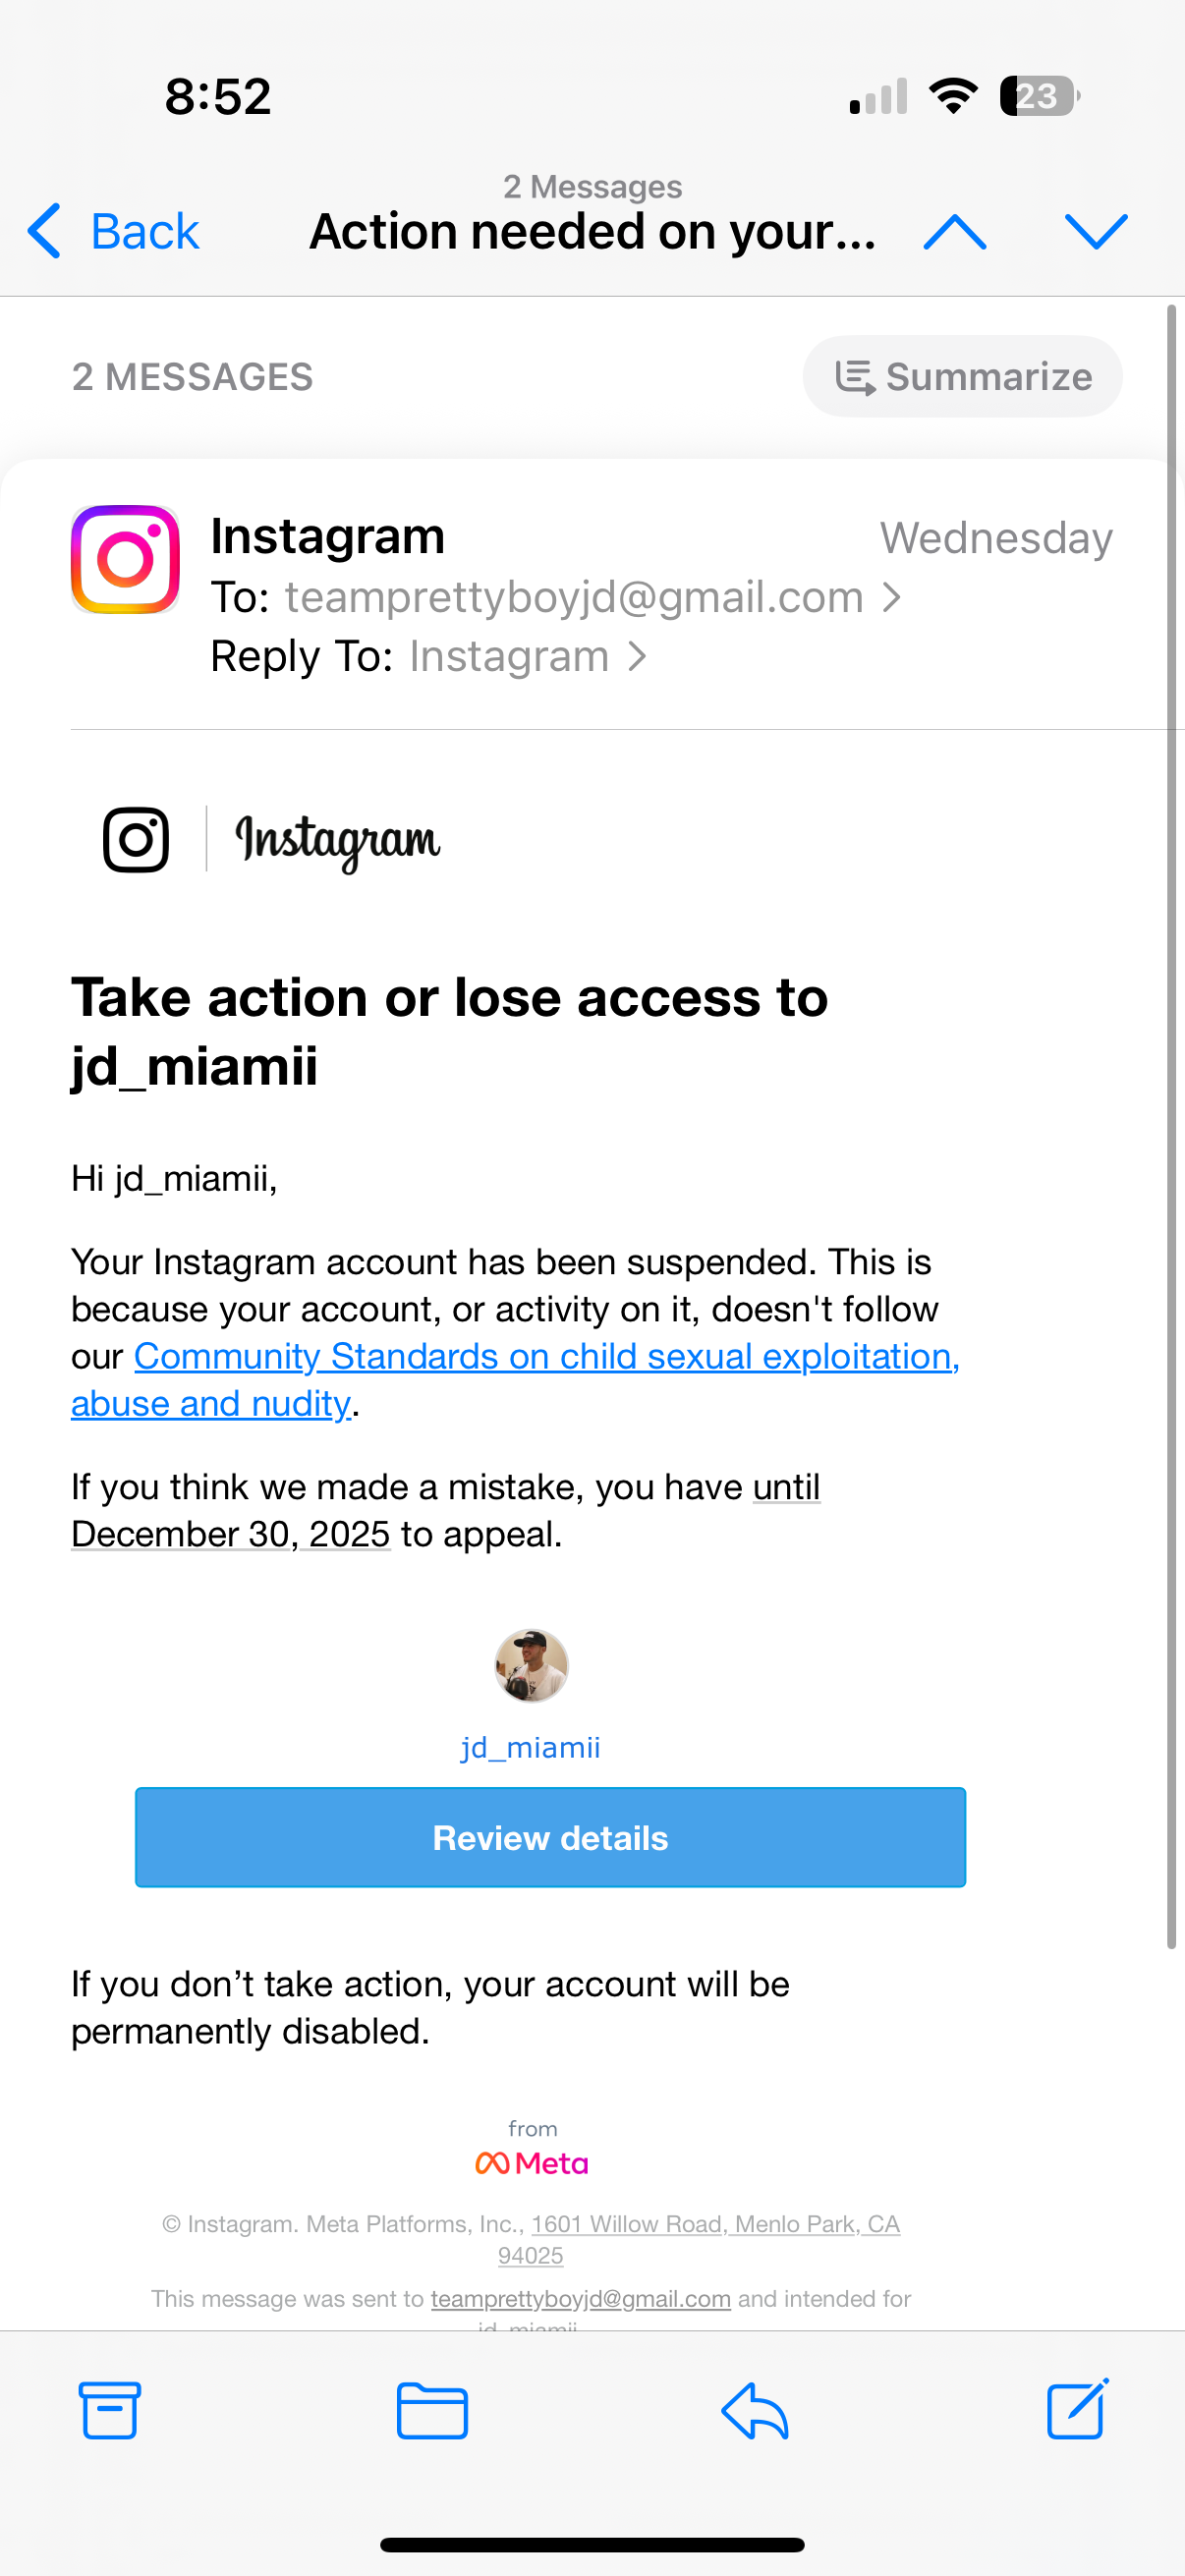
Task: Tap the December 30, 2025 date link
Action: [x=446, y=1510]
